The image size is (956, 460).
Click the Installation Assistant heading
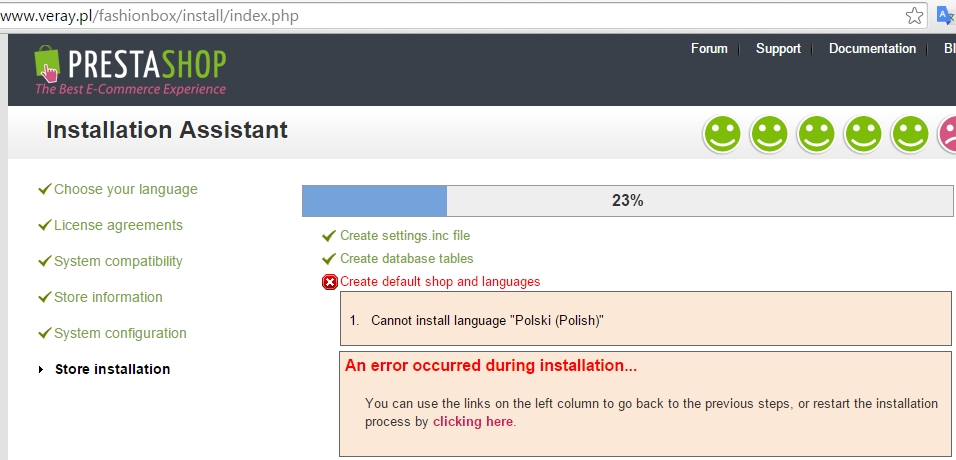point(167,130)
